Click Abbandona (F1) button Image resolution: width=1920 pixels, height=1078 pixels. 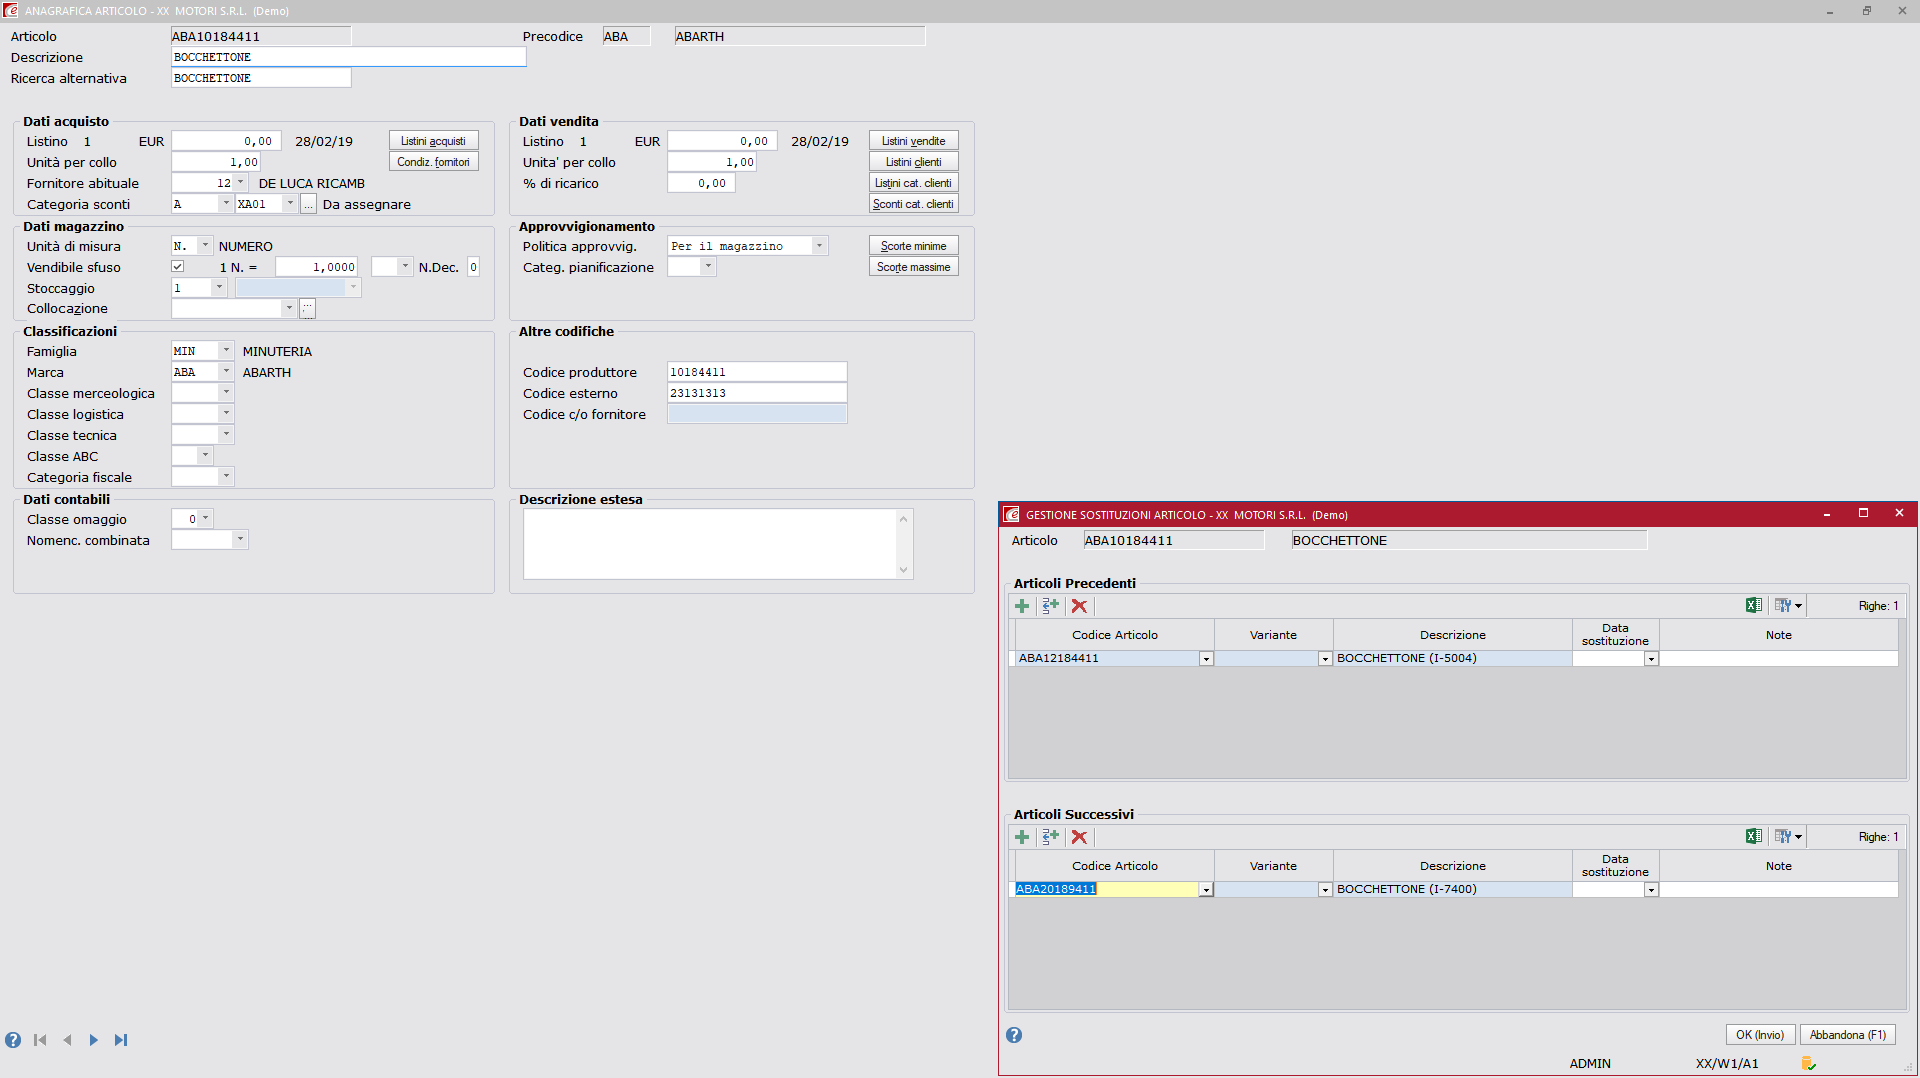click(1847, 1035)
